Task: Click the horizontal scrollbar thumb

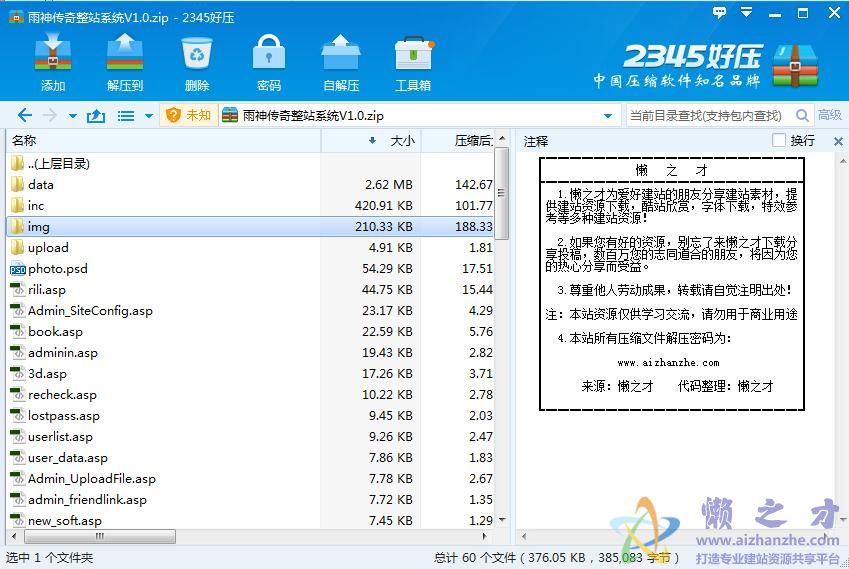Action: [x=100, y=537]
